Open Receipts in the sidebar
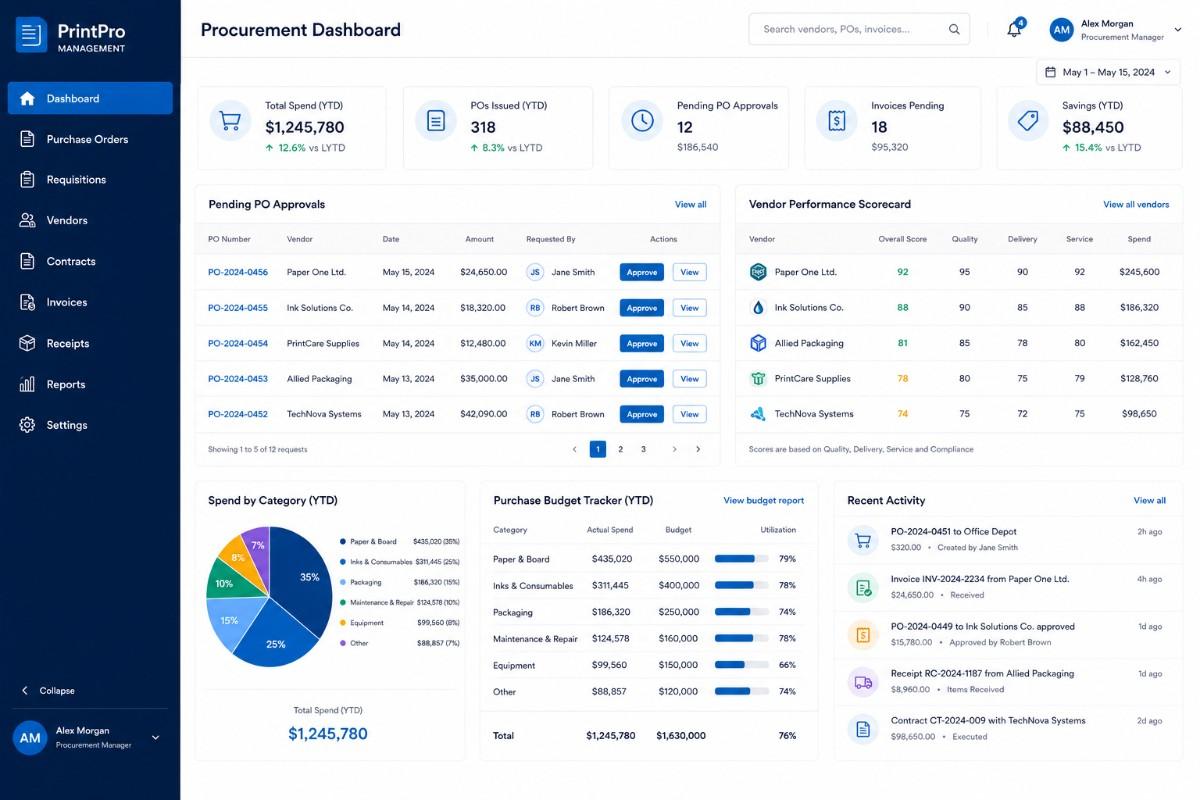Screen dimensions: 1200x800 90,343
